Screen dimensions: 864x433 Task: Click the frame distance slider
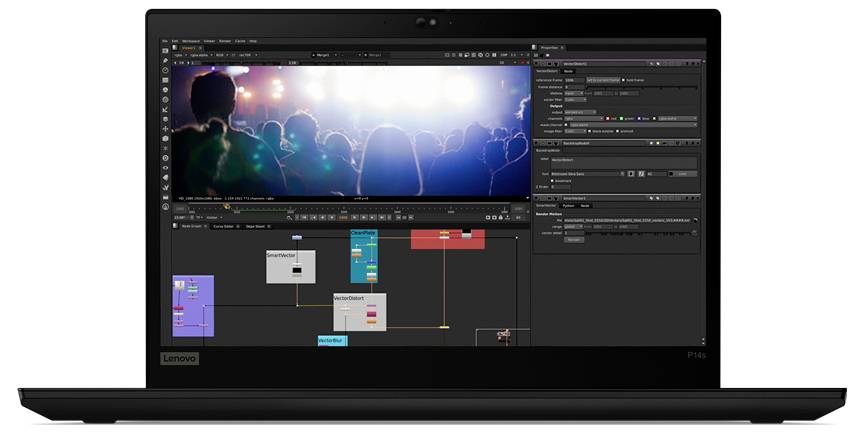(x=642, y=88)
